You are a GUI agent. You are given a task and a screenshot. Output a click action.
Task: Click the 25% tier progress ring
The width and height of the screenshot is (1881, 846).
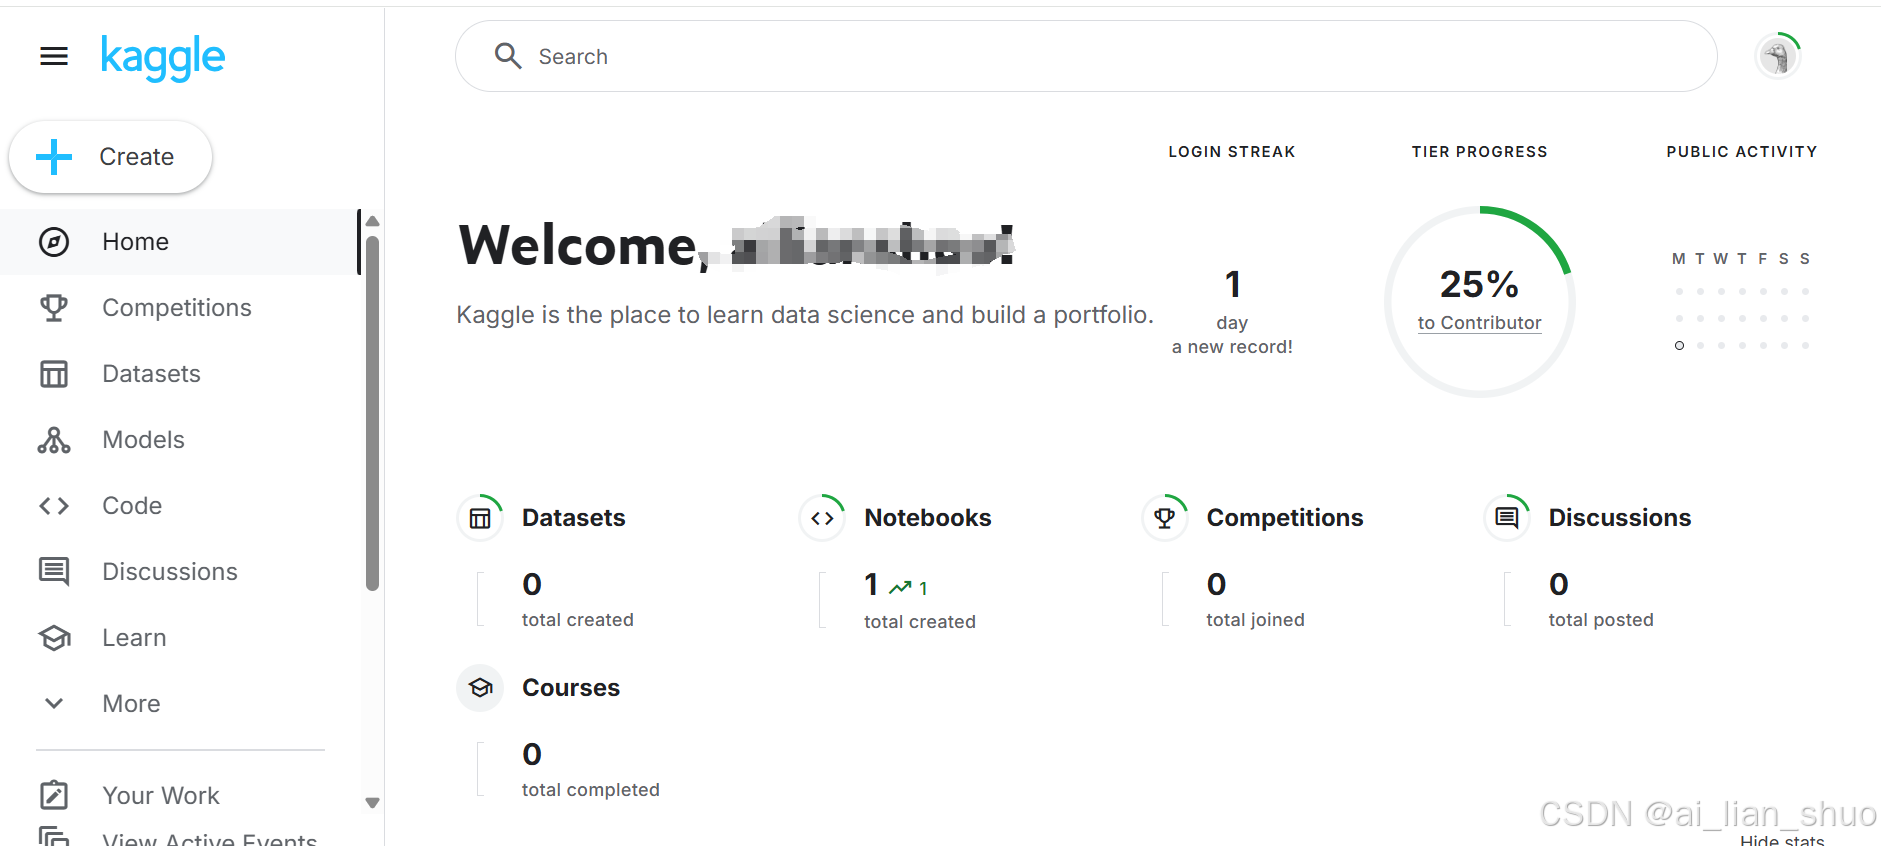coord(1479,302)
